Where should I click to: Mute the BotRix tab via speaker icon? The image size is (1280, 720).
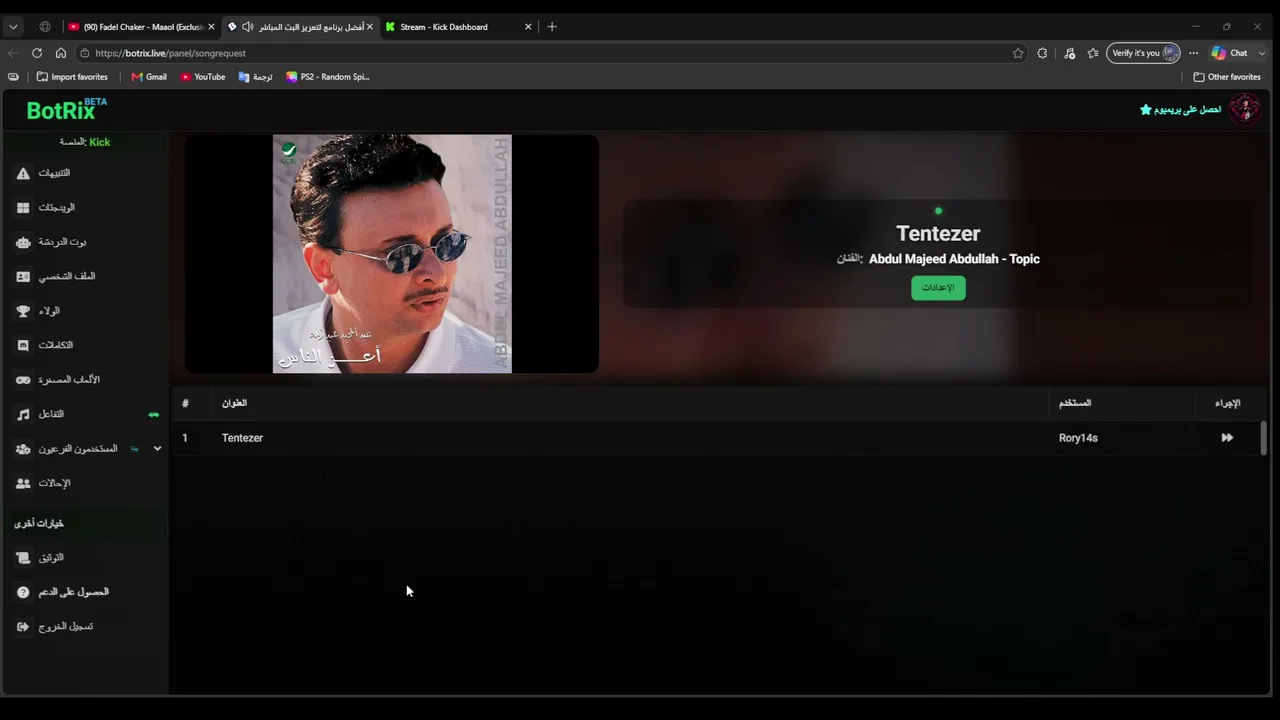click(x=247, y=27)
